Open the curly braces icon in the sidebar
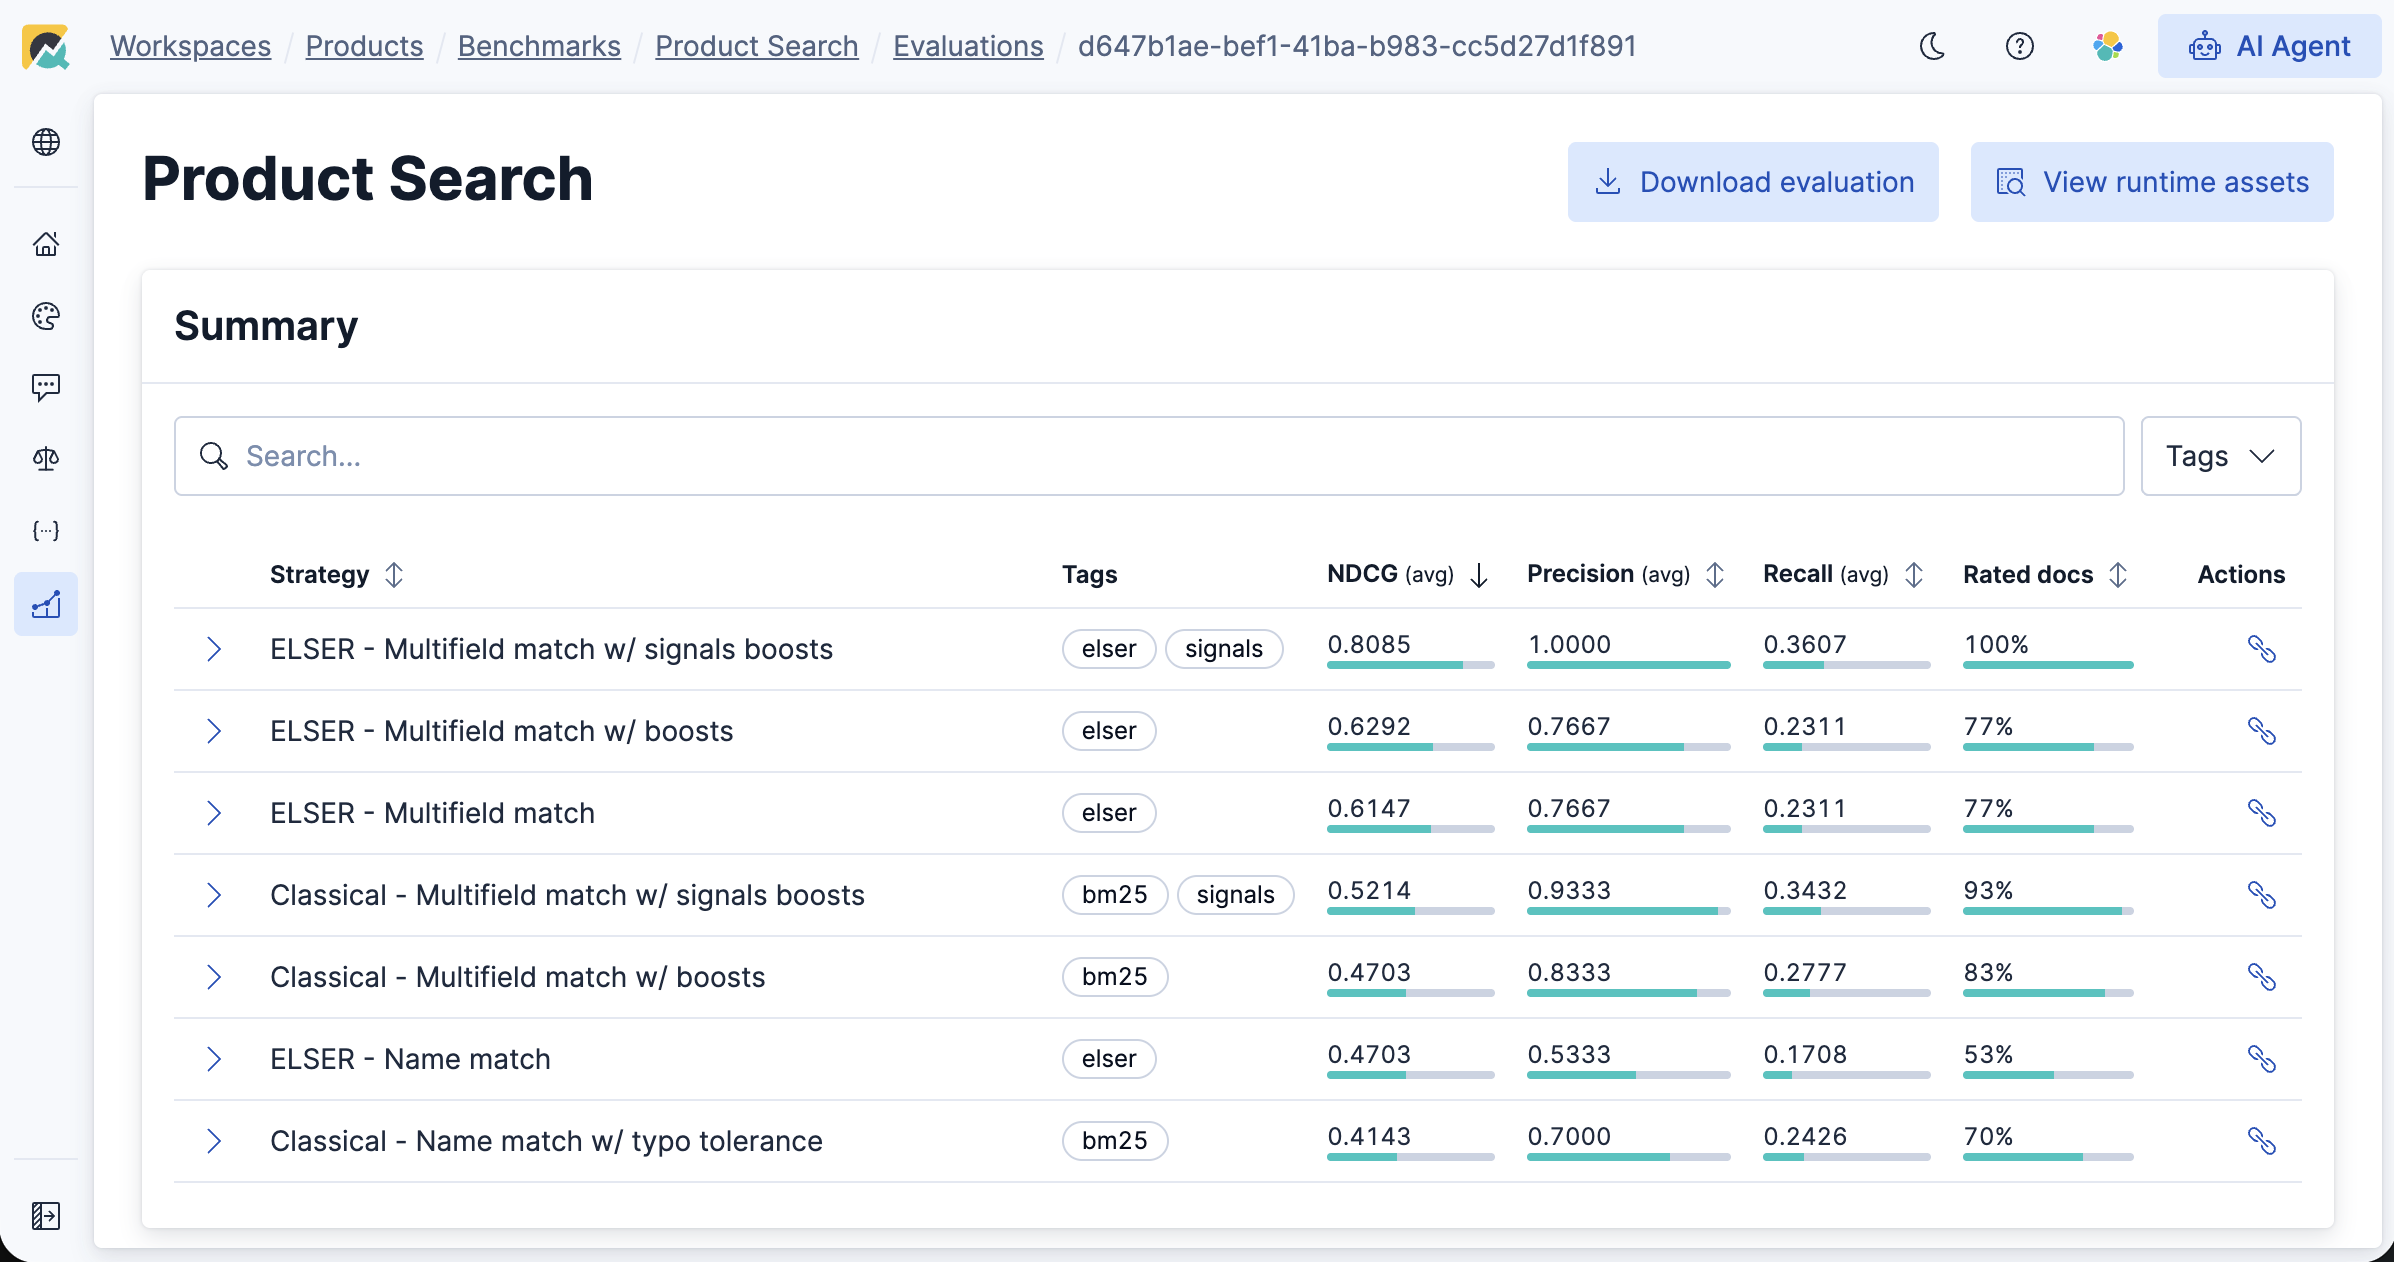 [46, 531]
